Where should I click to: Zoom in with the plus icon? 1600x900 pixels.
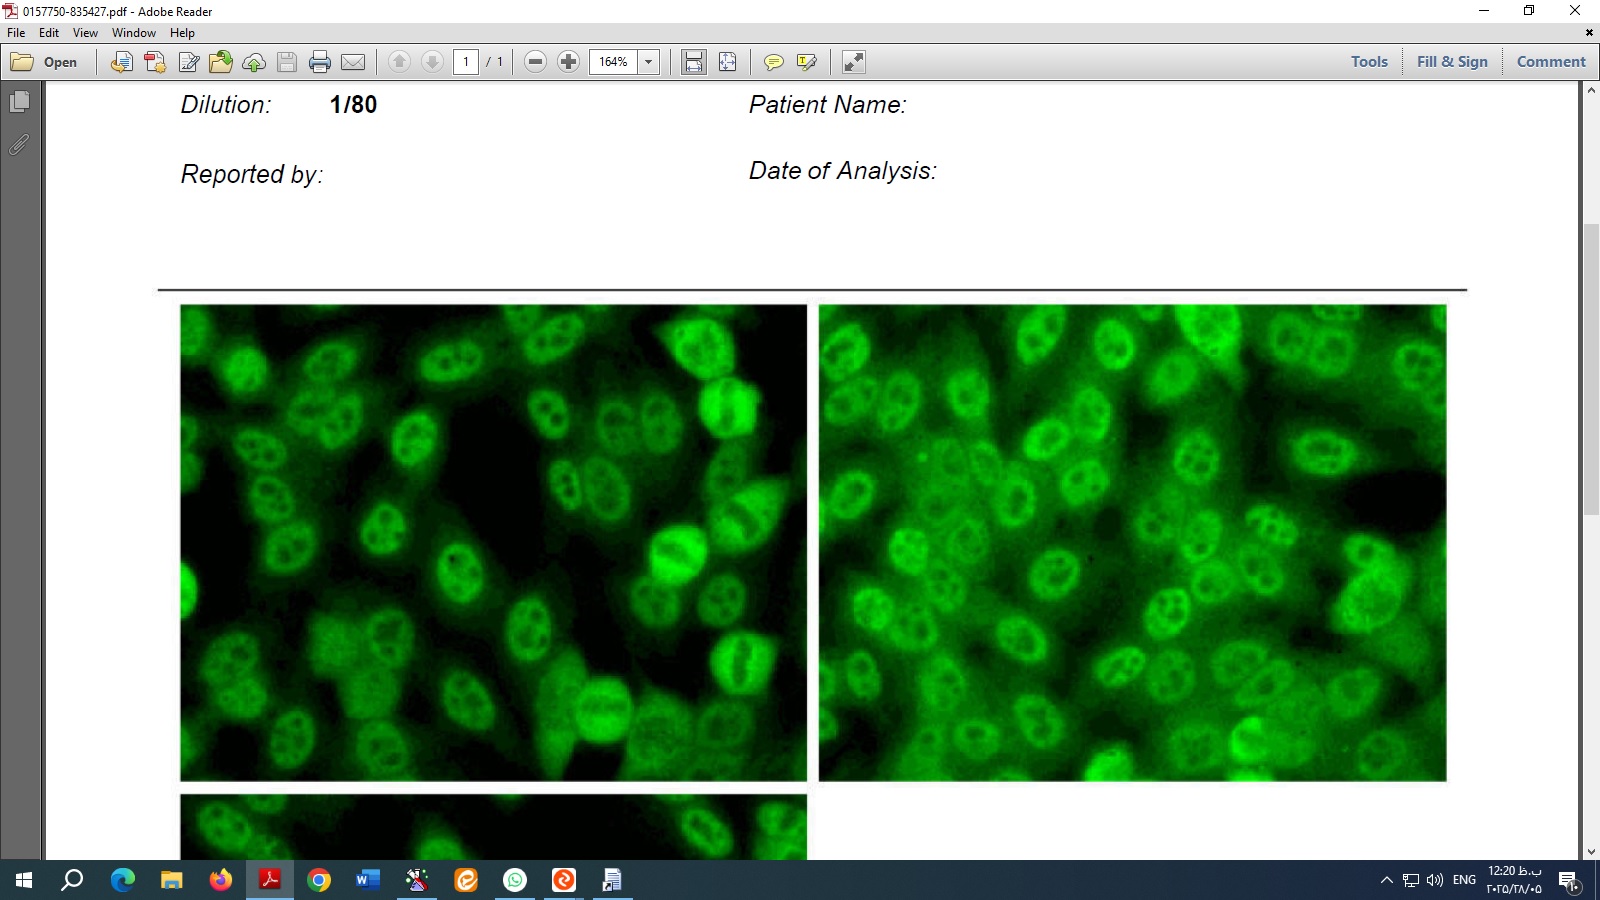coord(568,62)
